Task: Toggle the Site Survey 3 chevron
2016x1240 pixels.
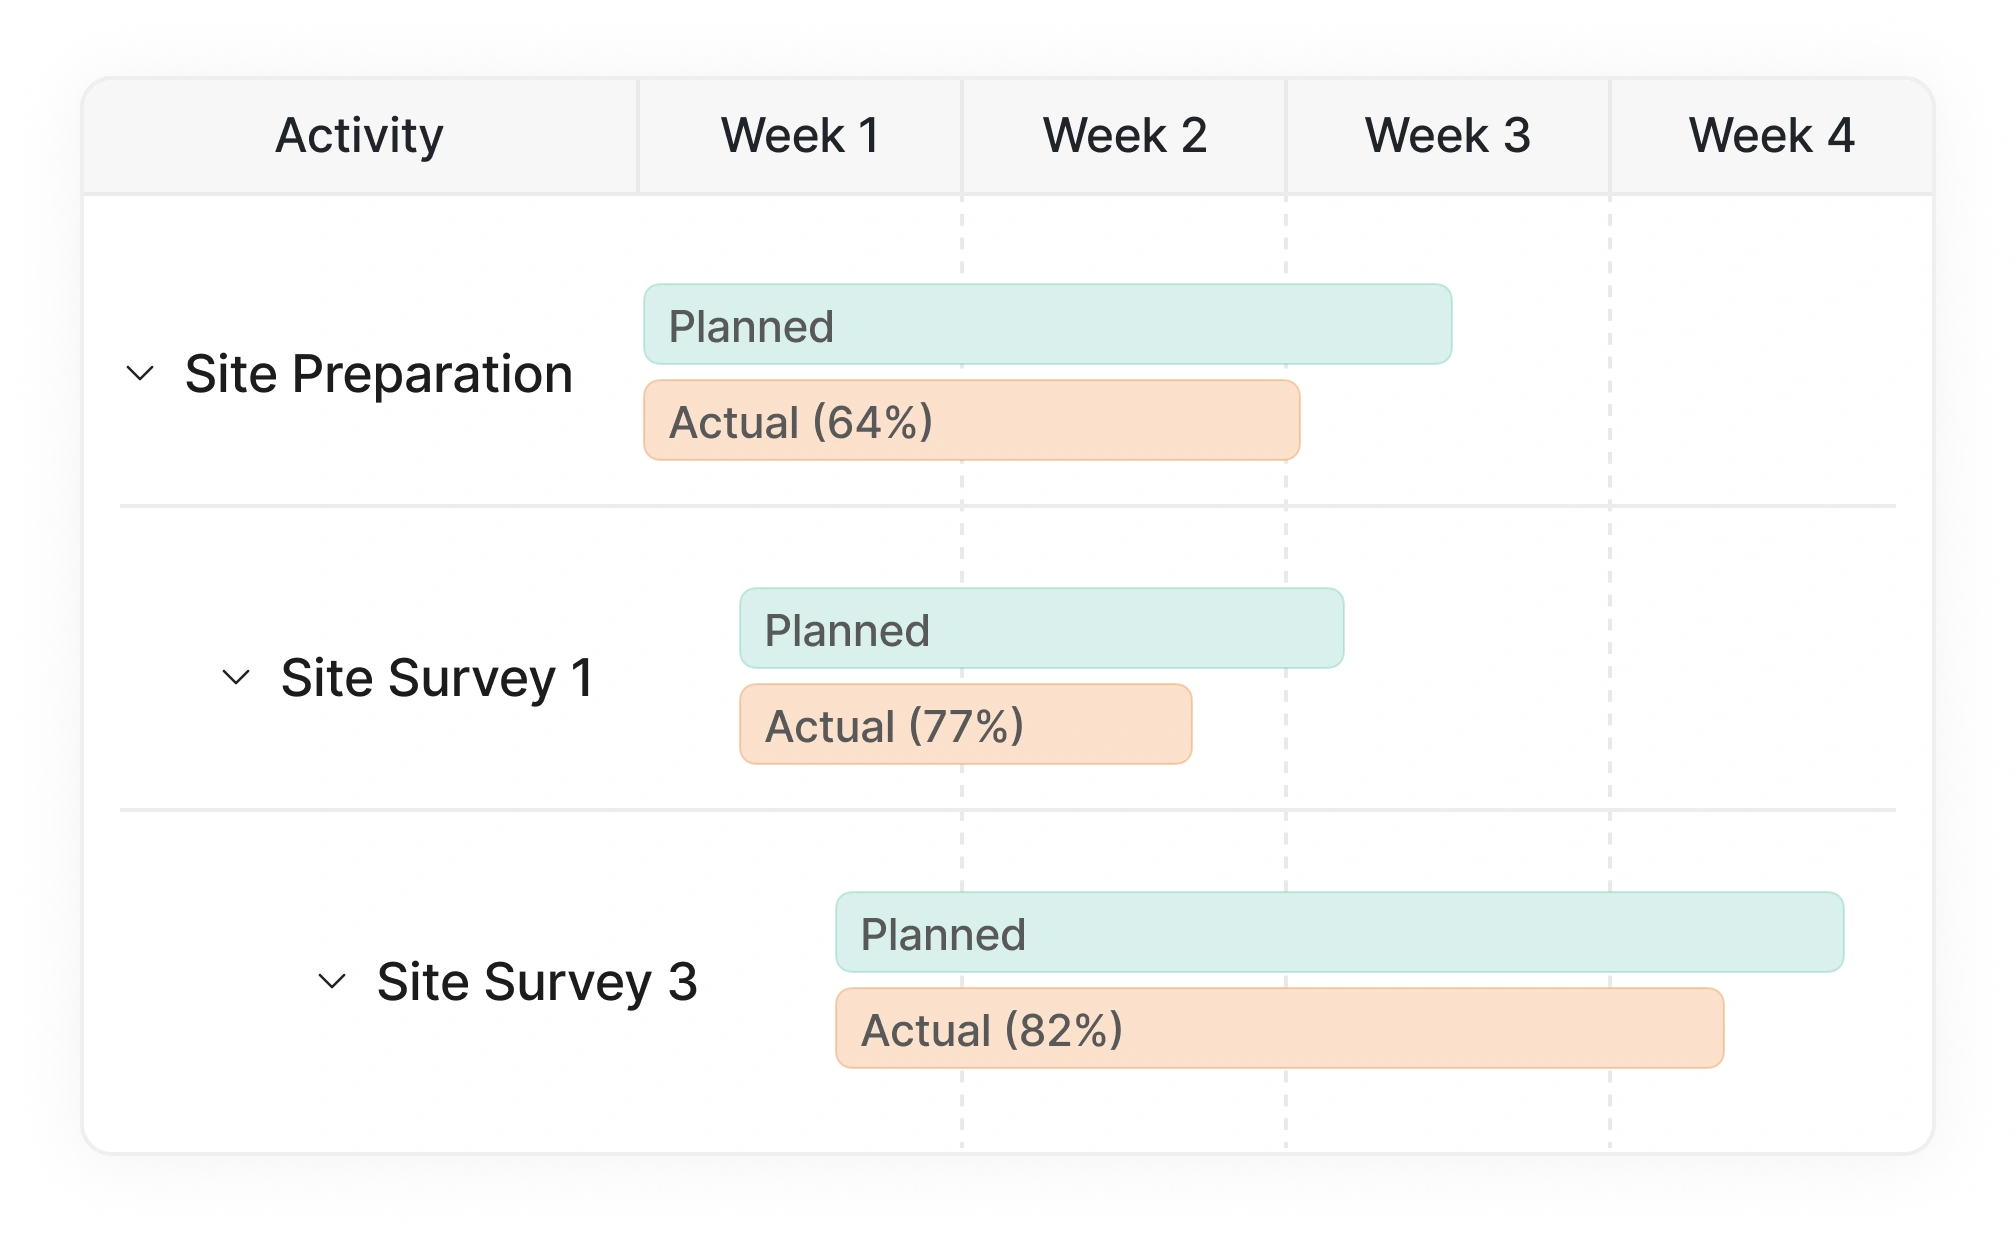Action: tap(332, 982)
